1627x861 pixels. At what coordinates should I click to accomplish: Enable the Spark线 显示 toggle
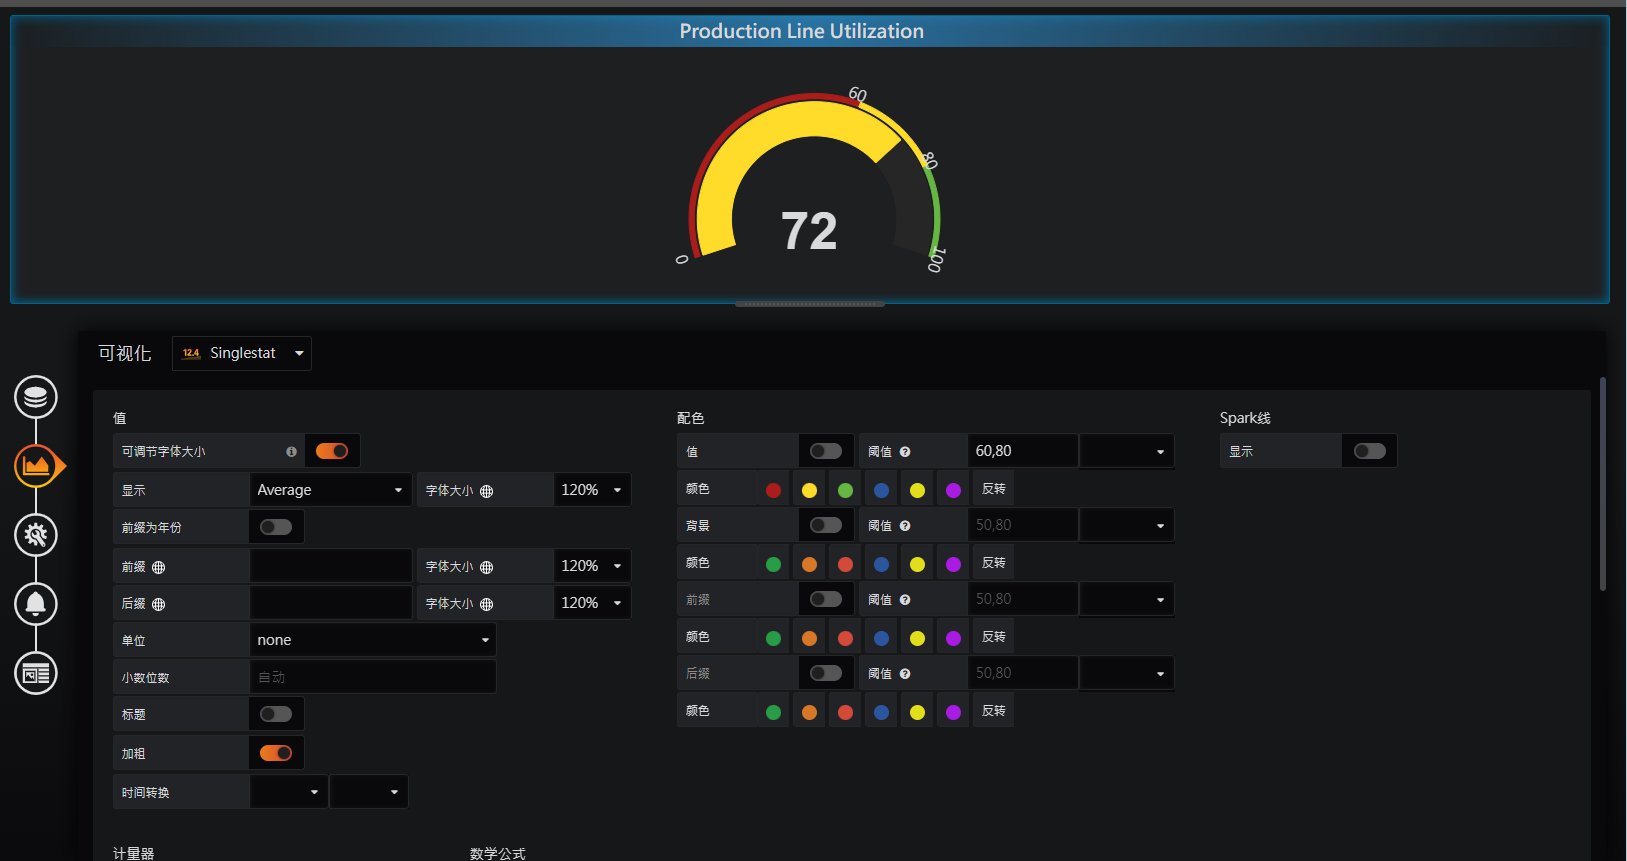click(1370, 451)
